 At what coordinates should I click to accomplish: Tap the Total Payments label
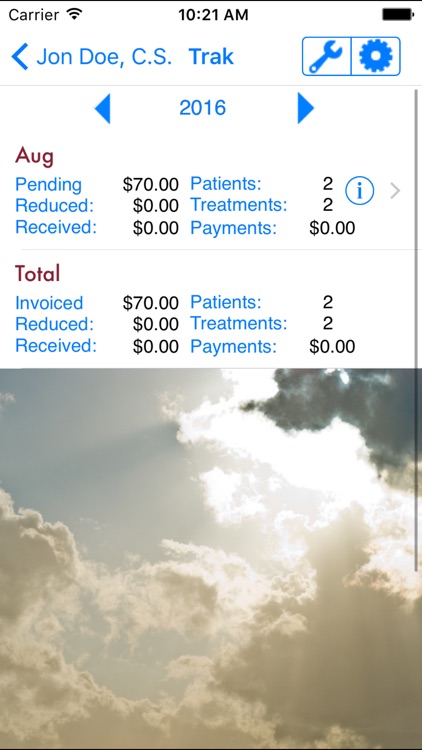coord(233,347)
